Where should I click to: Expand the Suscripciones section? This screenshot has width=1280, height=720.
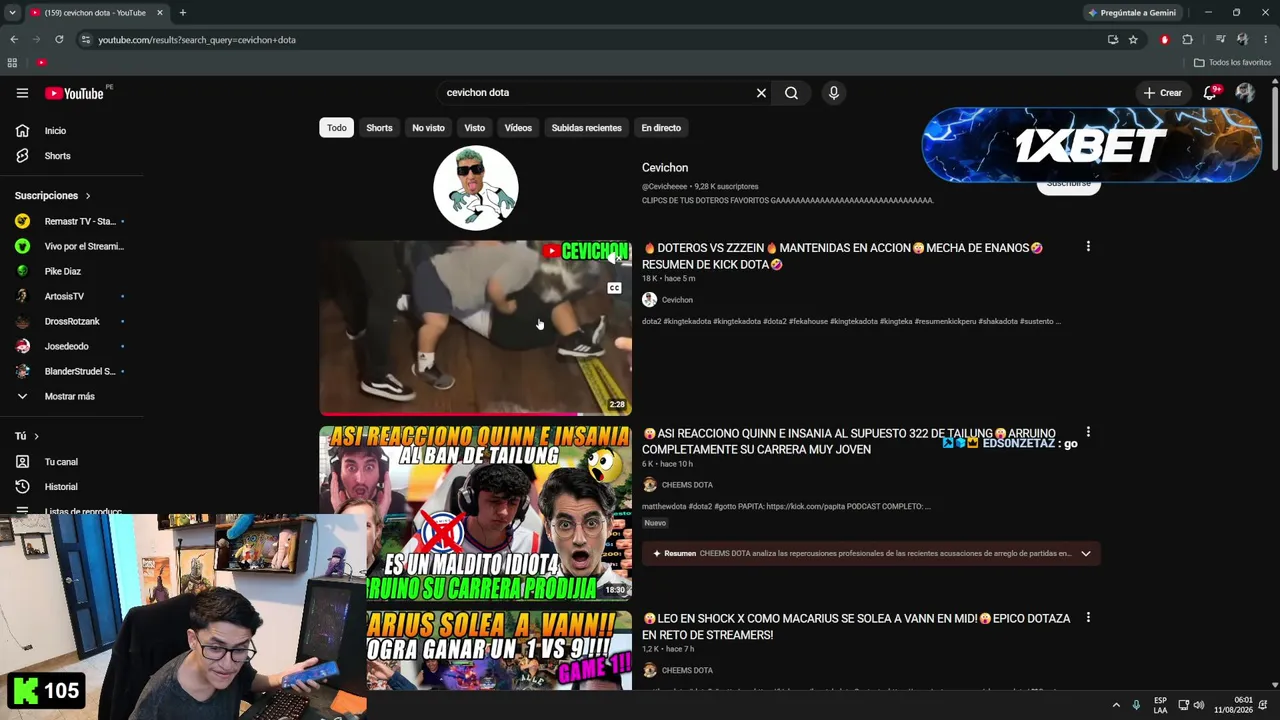click(53, 196)
